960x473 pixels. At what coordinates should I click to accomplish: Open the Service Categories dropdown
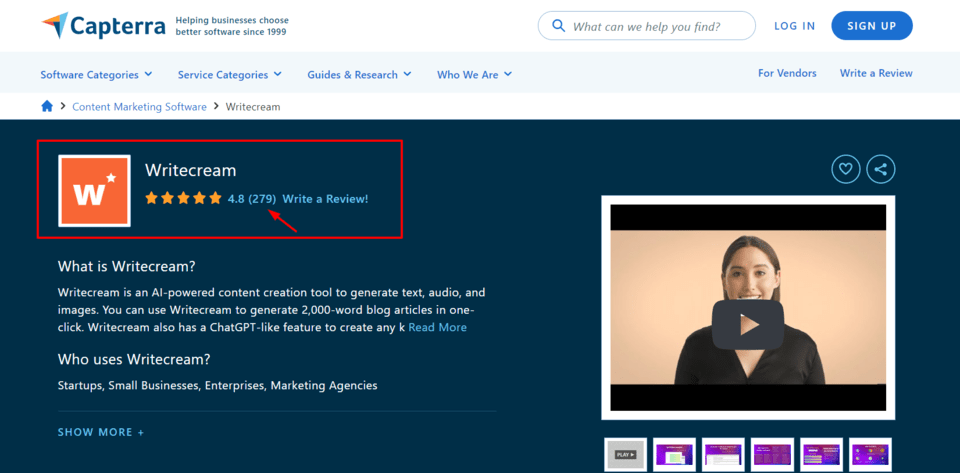pyautogui.click(x=229, y=74)
